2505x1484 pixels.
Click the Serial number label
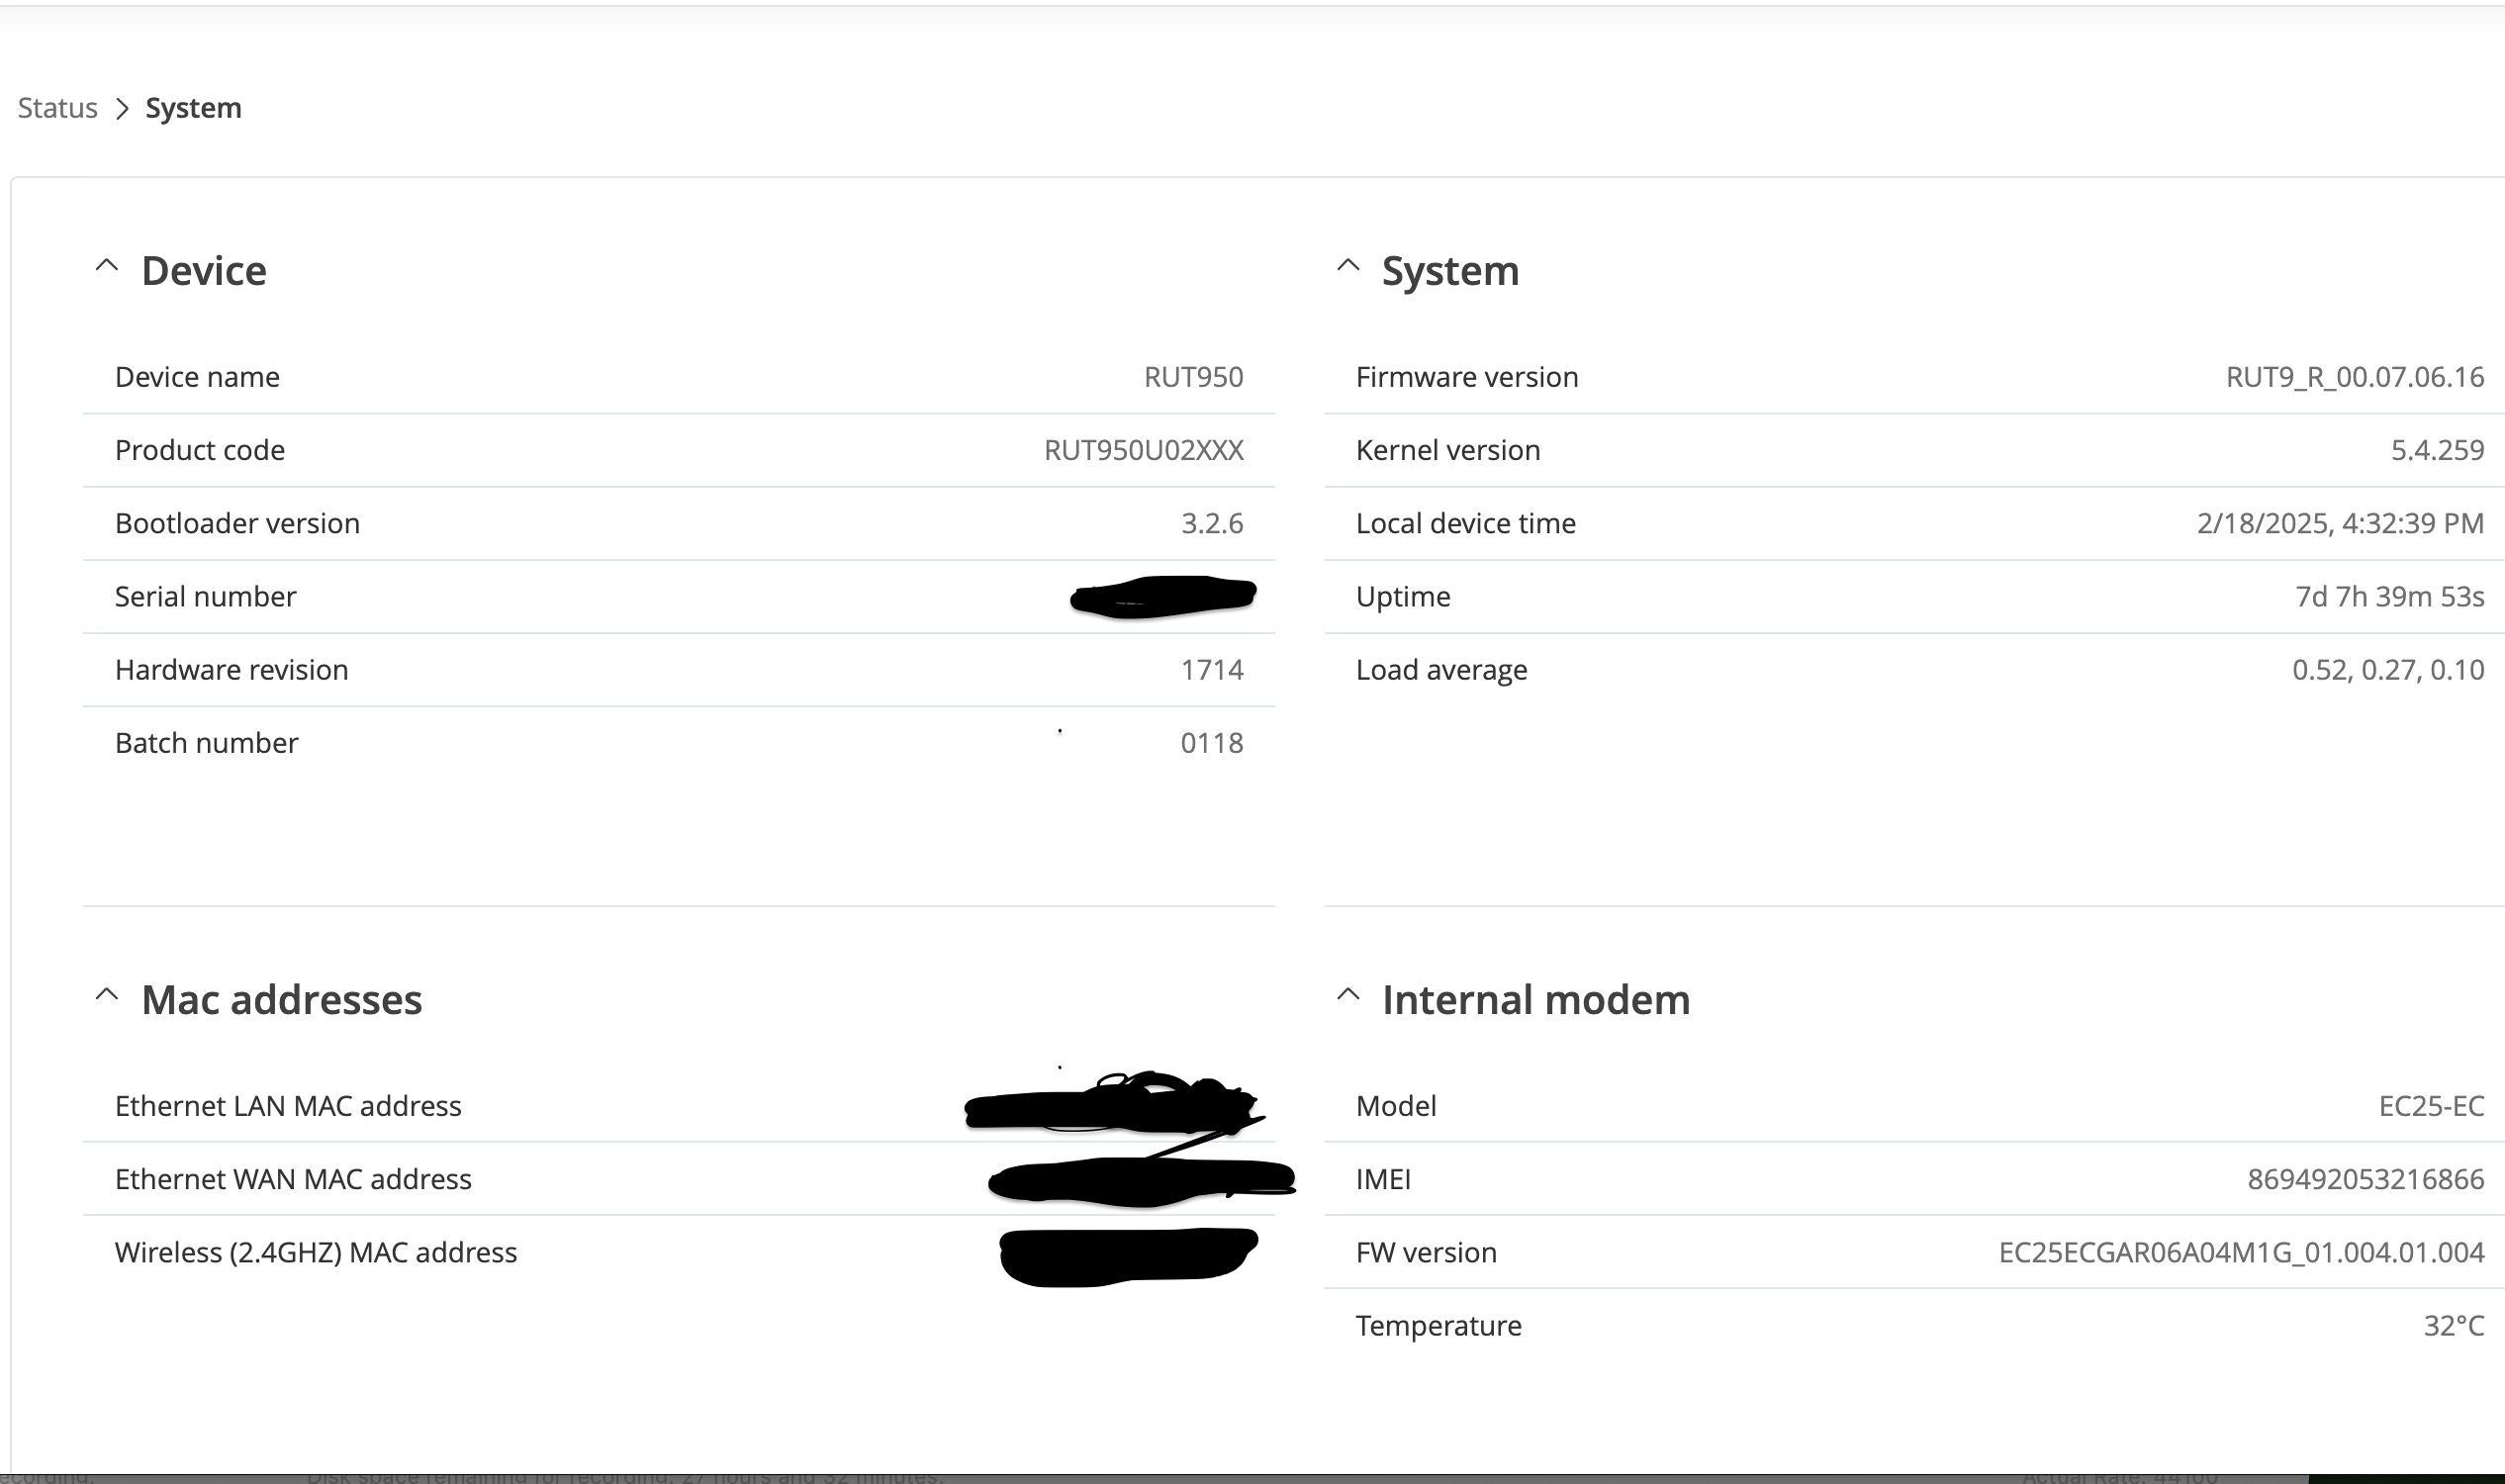(205, 597)
